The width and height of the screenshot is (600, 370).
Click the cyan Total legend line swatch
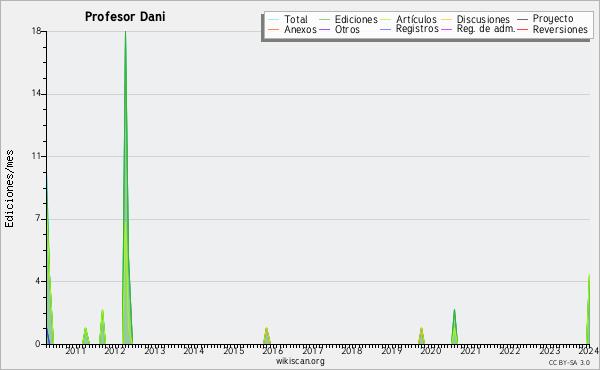click(274, 19)
